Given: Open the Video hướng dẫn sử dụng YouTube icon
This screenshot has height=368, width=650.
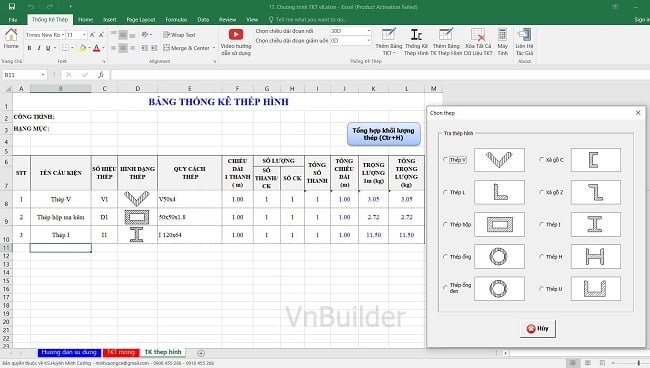Looking at the screenshot, I should click(236, 35).
